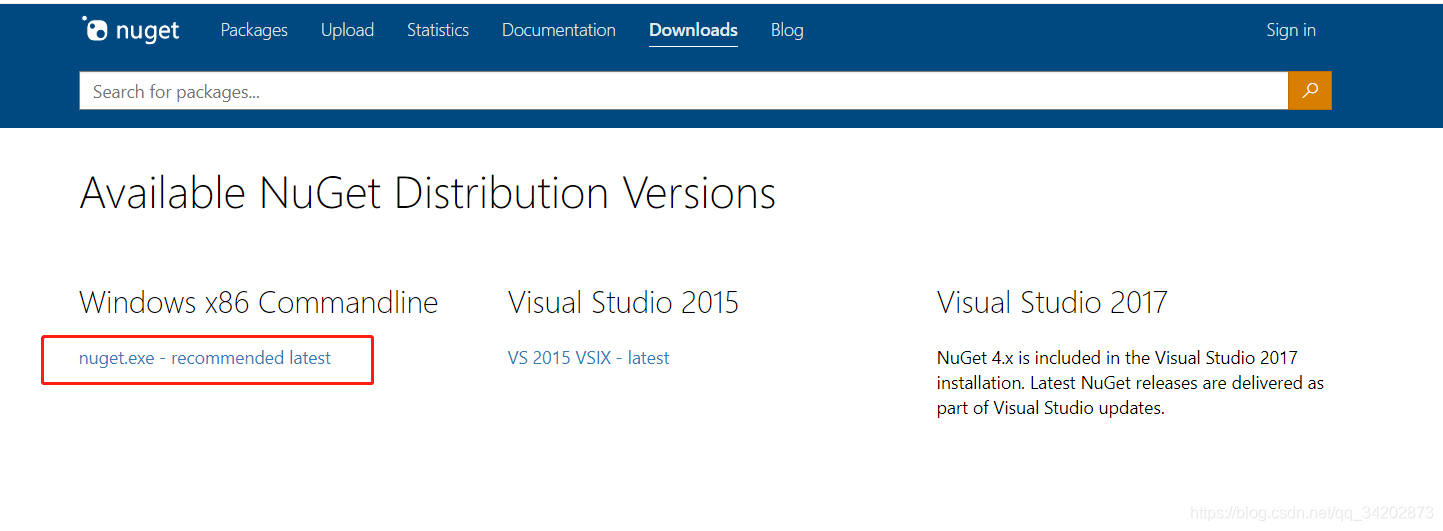Click the Available NuGet Distribution Versions heading
Viewport: 1443px width, 531px height.
pyautogui.click(x=428, y=193)
